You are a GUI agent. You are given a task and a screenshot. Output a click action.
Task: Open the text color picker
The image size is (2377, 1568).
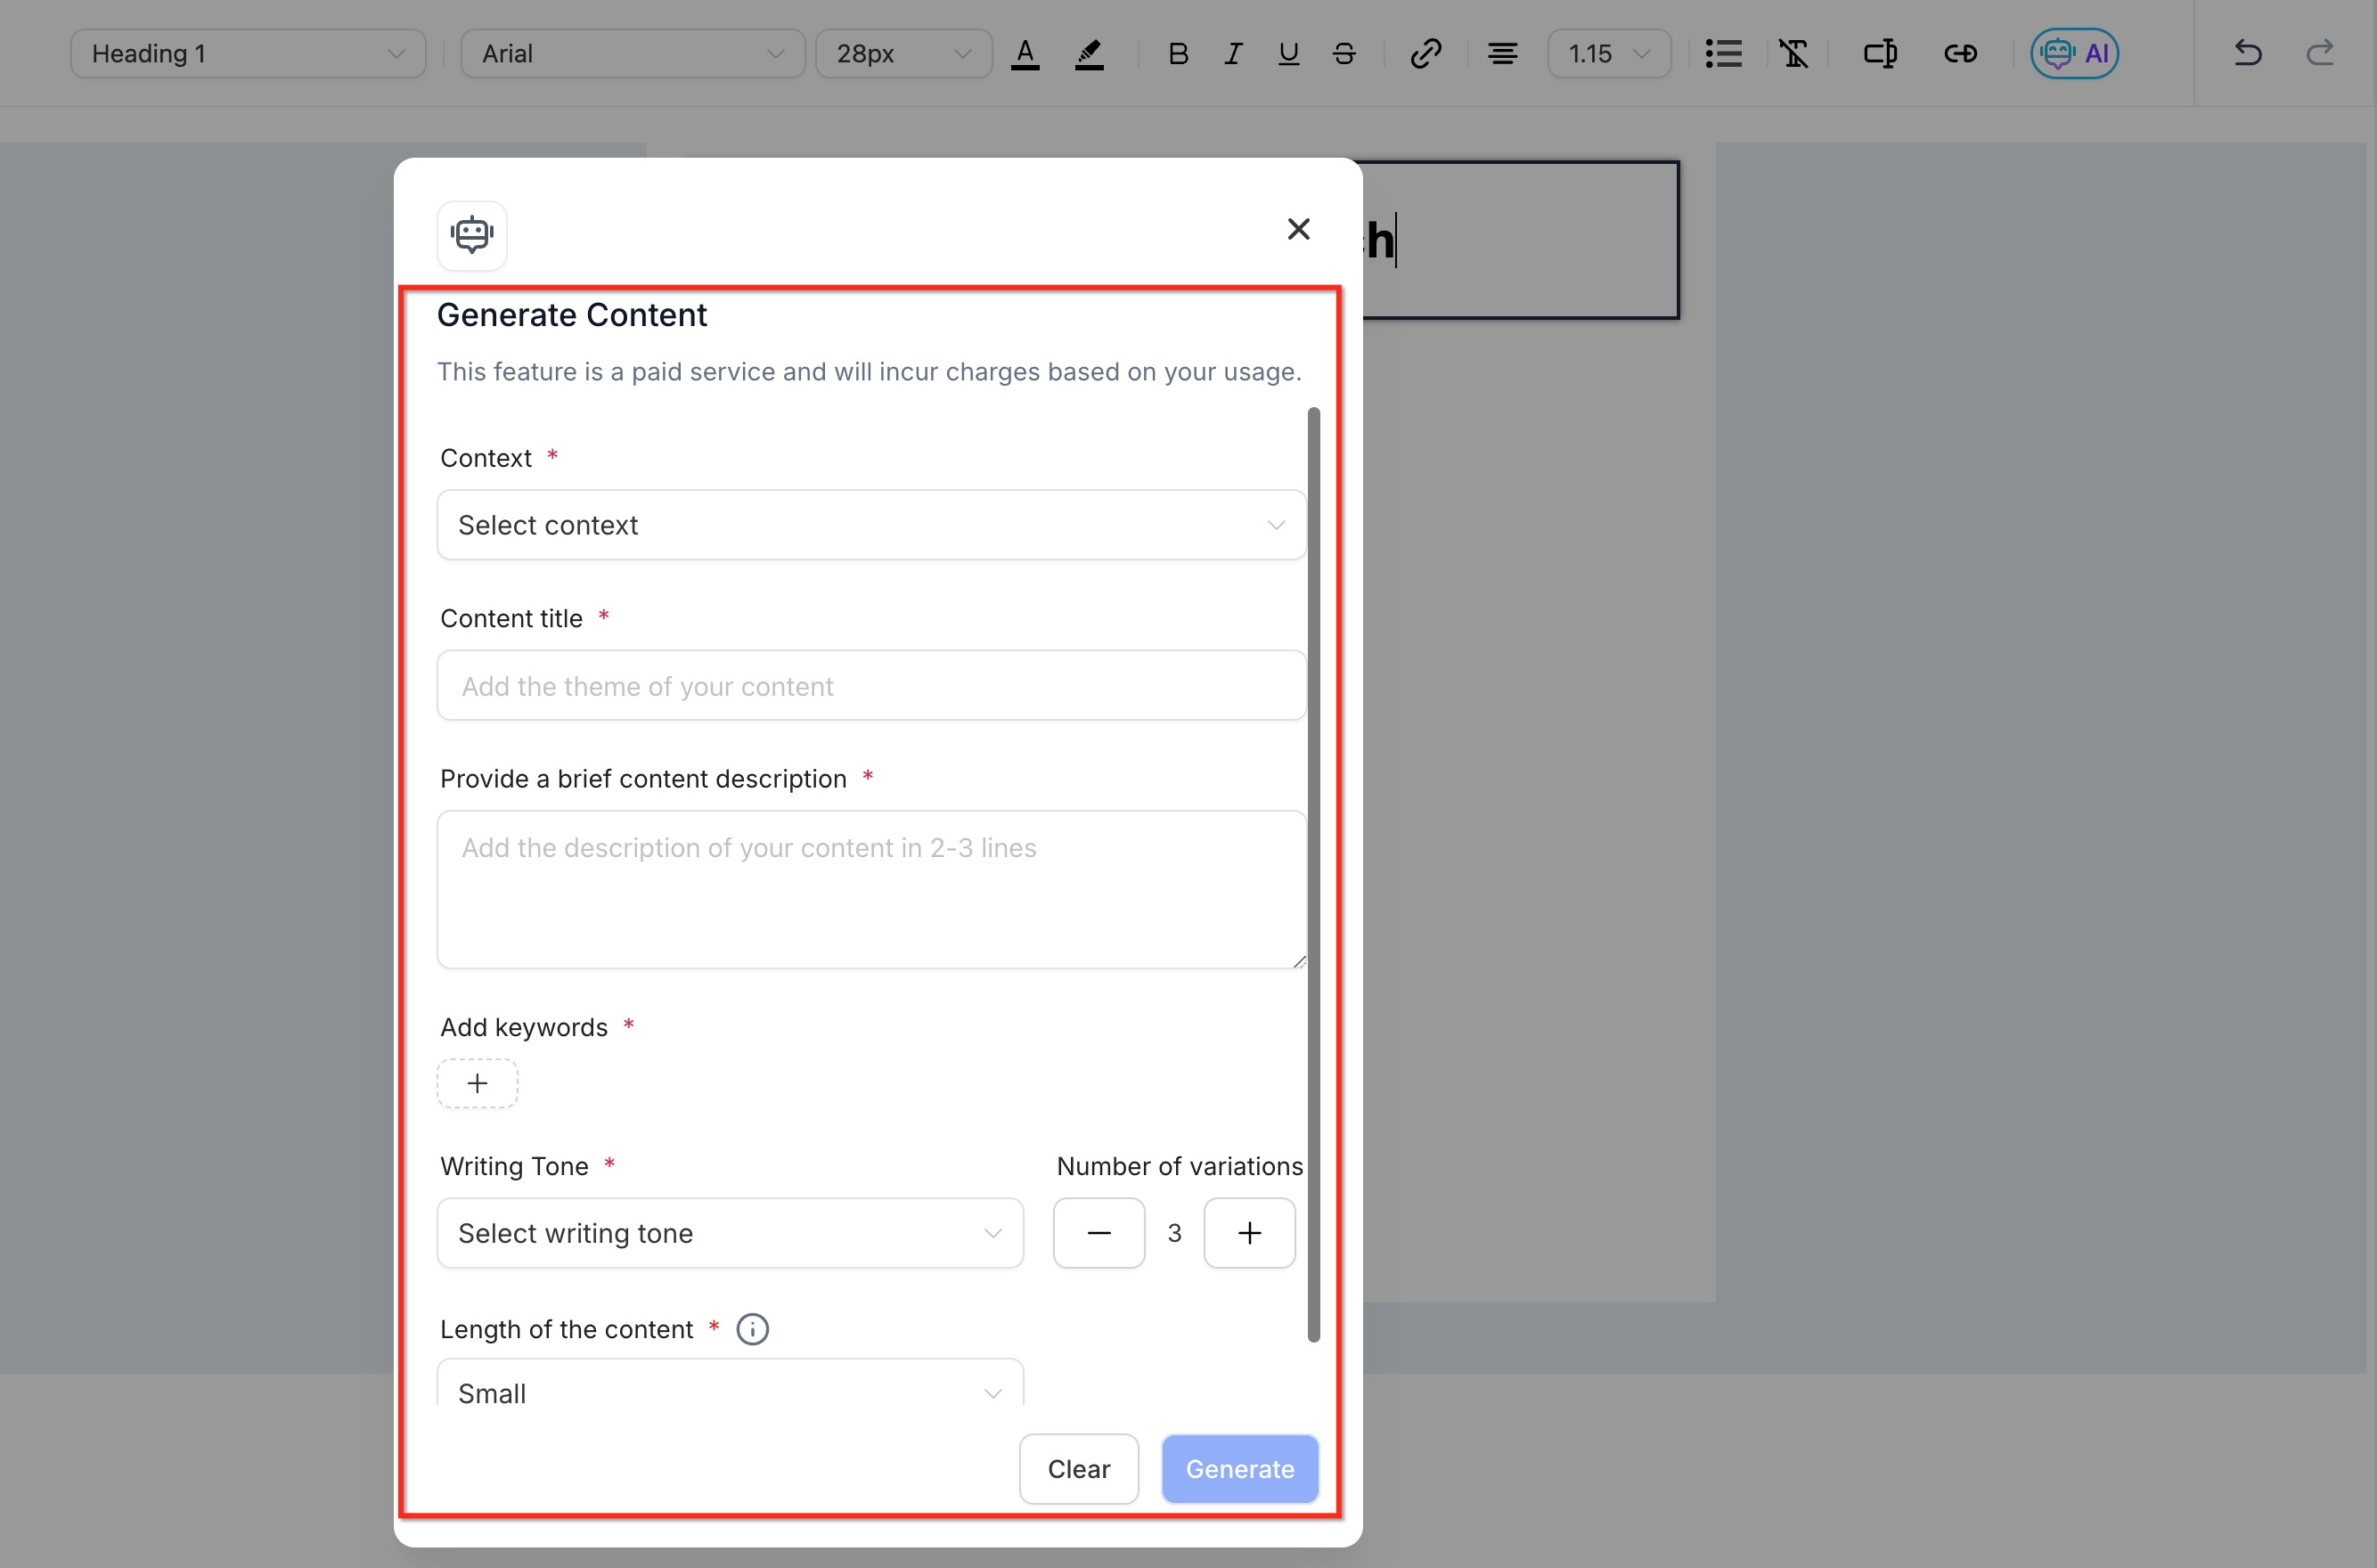coord(1025,54)
